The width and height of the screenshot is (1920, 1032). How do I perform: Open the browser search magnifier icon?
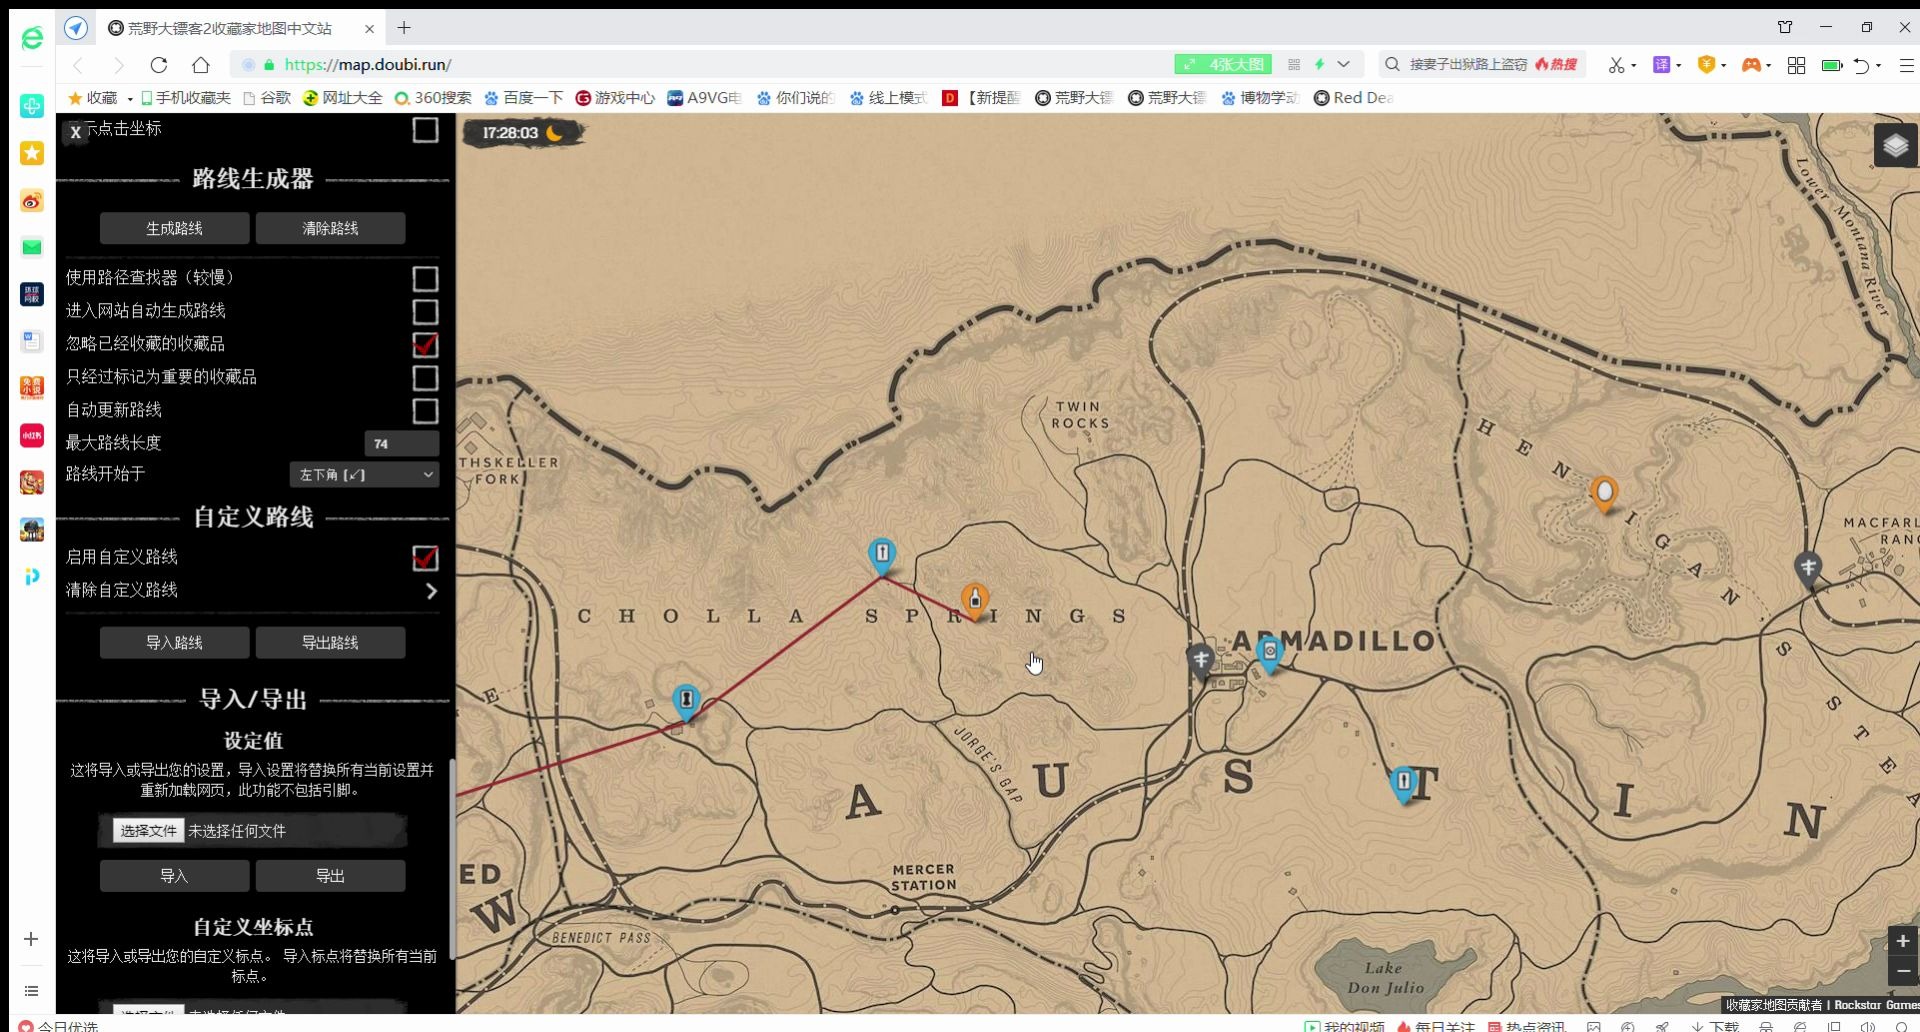(1392, 65)
